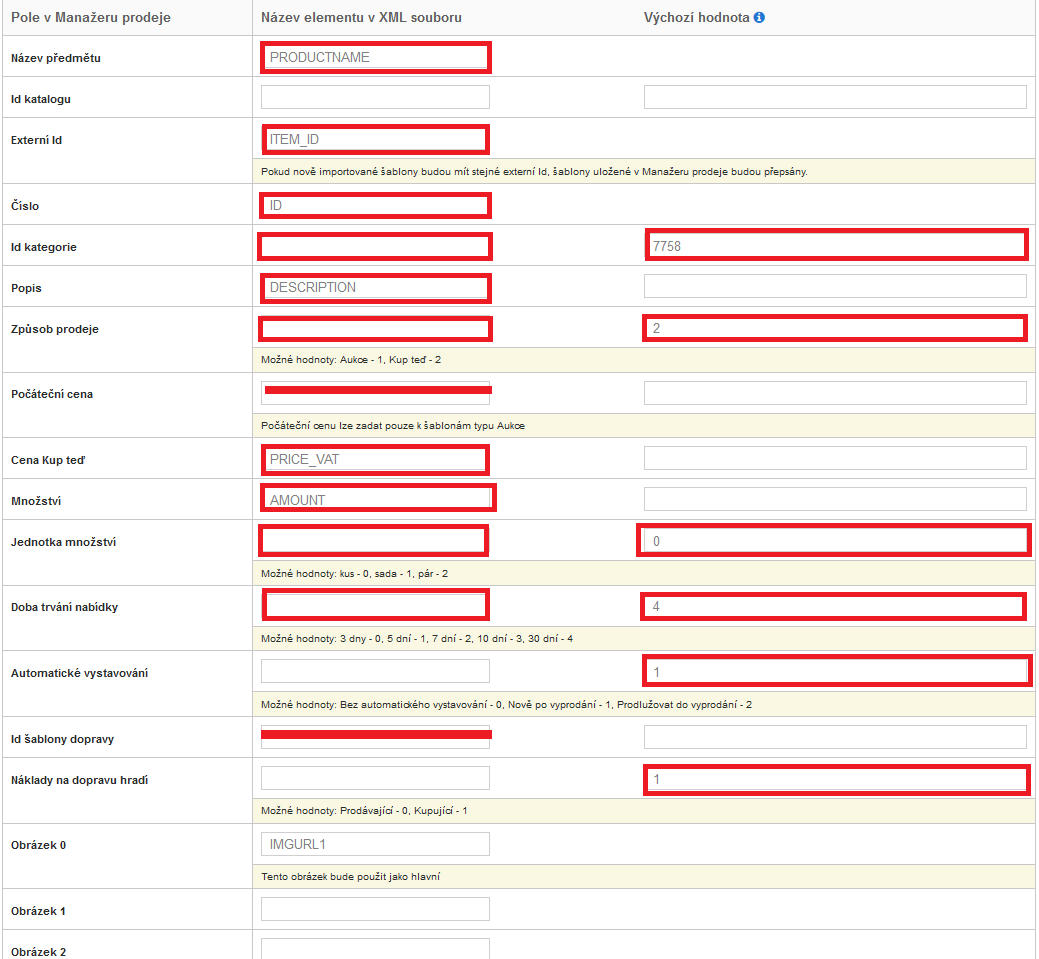This screenshot has width=1039, height=959.
Task: Click the PRODUCTNAME XML element field
Action: click(x=375, y=57)
